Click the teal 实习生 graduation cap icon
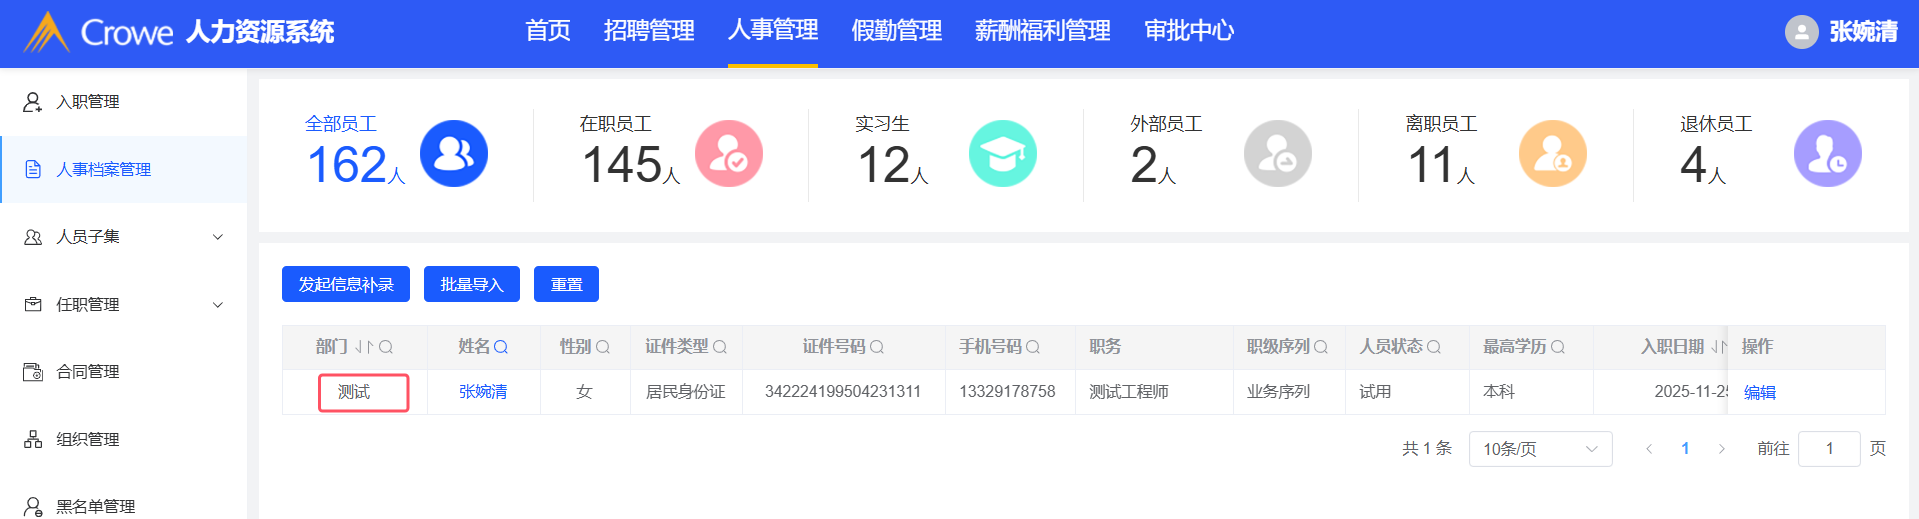Viewport: 1919px width, 519px height. click(1003, 154)
